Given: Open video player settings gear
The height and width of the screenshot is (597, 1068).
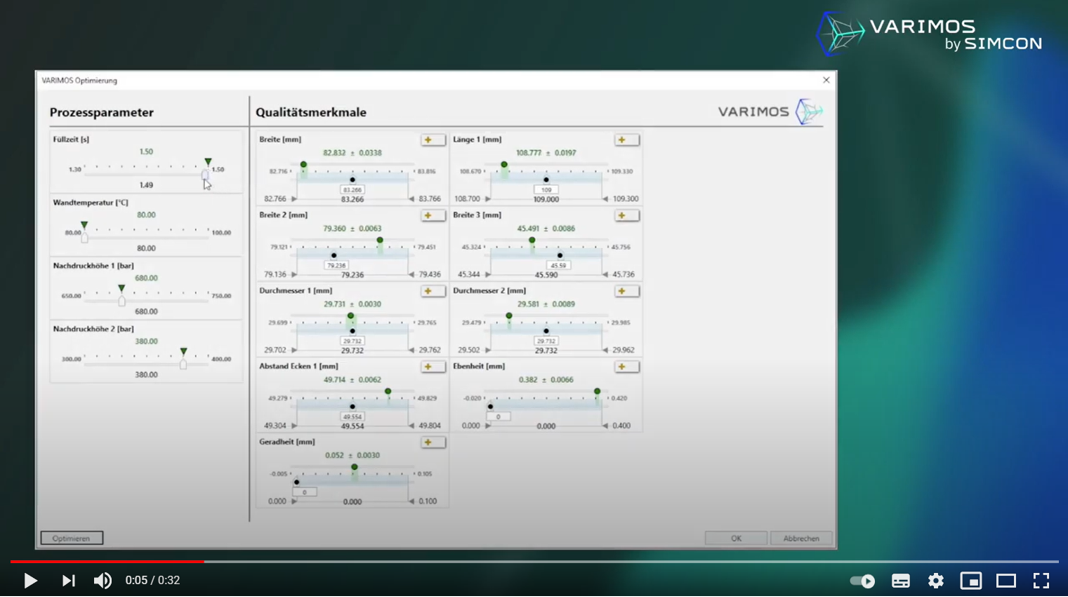Looking at the screenshot, I should click(x=936, y=581).
